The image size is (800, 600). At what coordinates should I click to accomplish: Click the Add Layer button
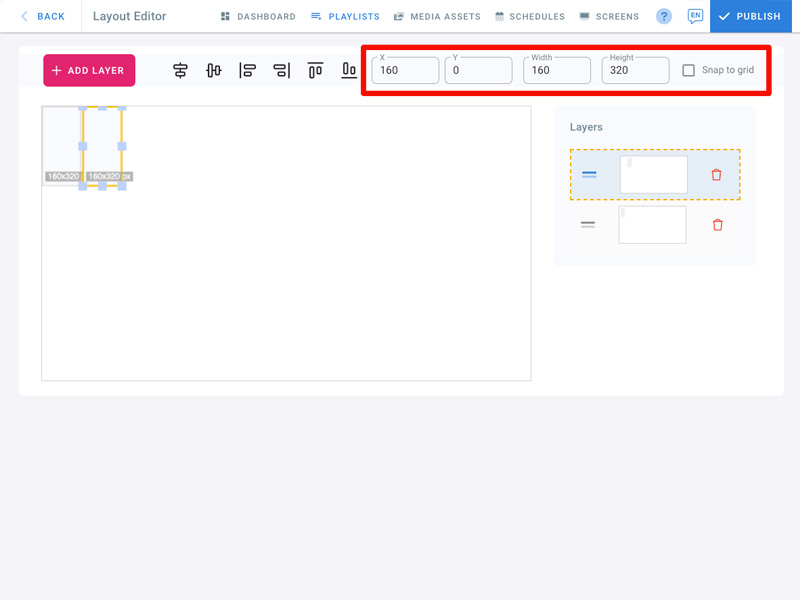pos(89,71)
